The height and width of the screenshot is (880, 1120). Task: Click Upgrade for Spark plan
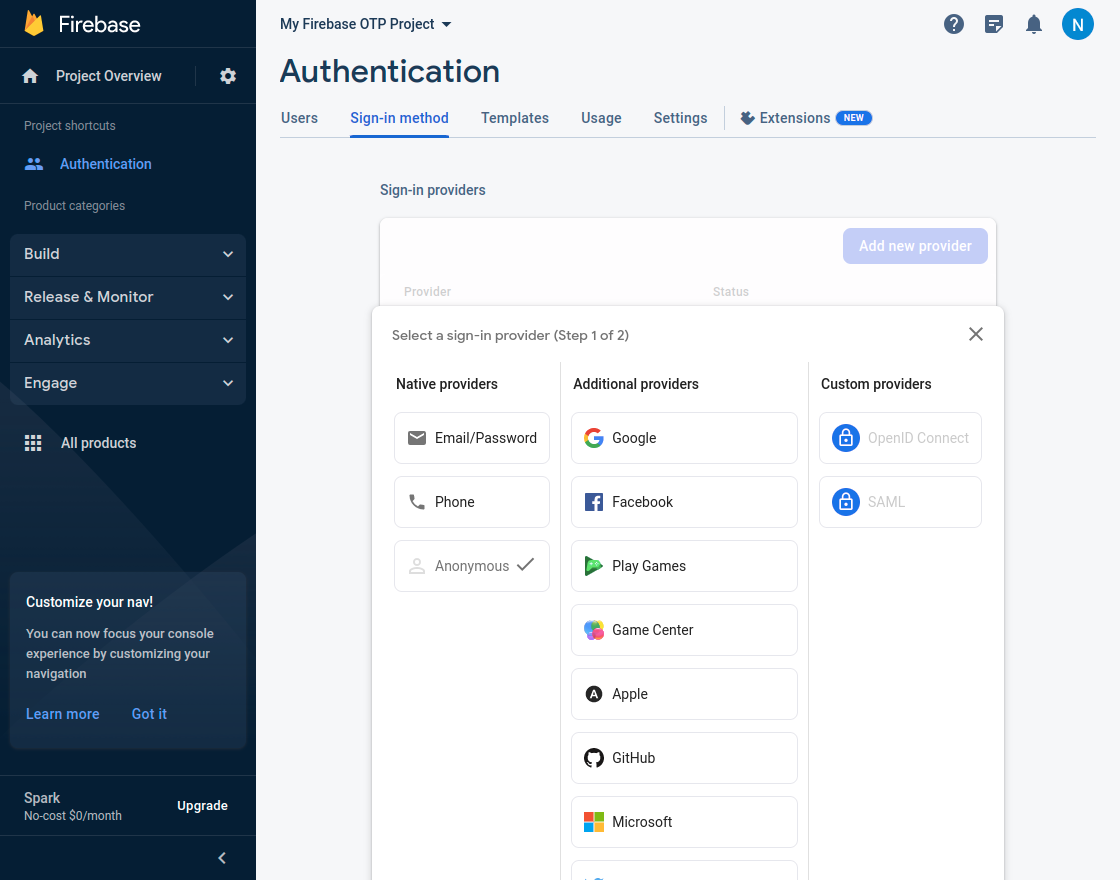pyautogui.click(x=202, y=806)
